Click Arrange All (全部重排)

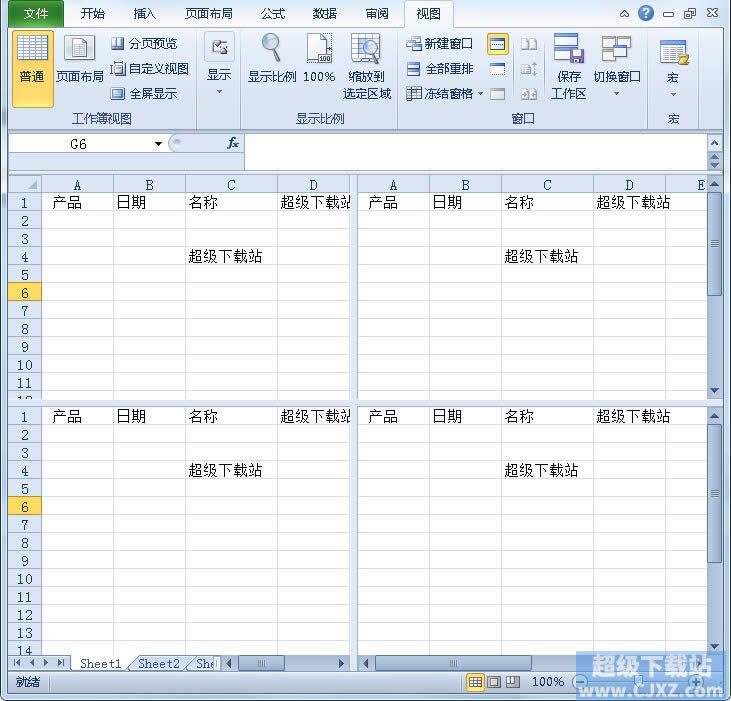click(x=439, y=69)
